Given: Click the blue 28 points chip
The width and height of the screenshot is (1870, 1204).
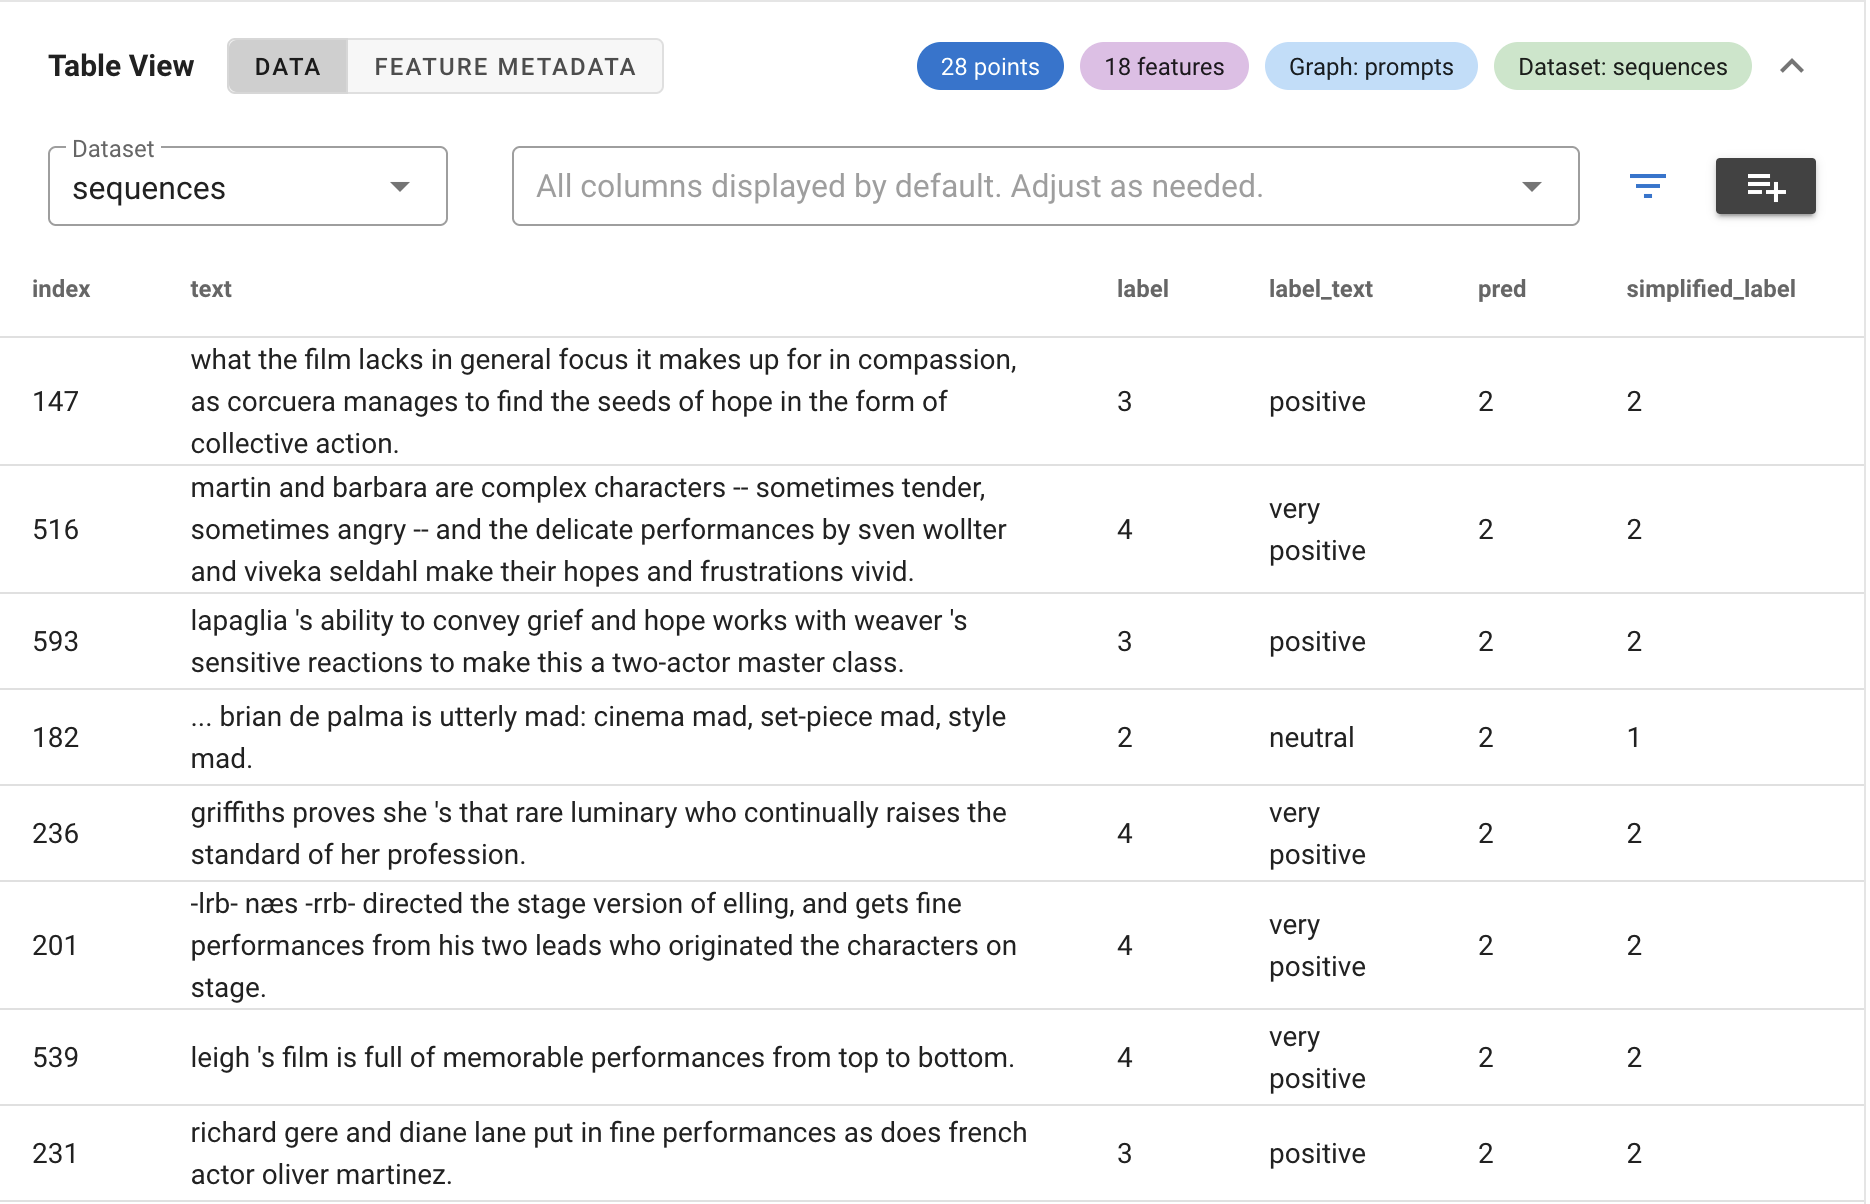Looking at the screenshot, I should click(x=989, y=66).
